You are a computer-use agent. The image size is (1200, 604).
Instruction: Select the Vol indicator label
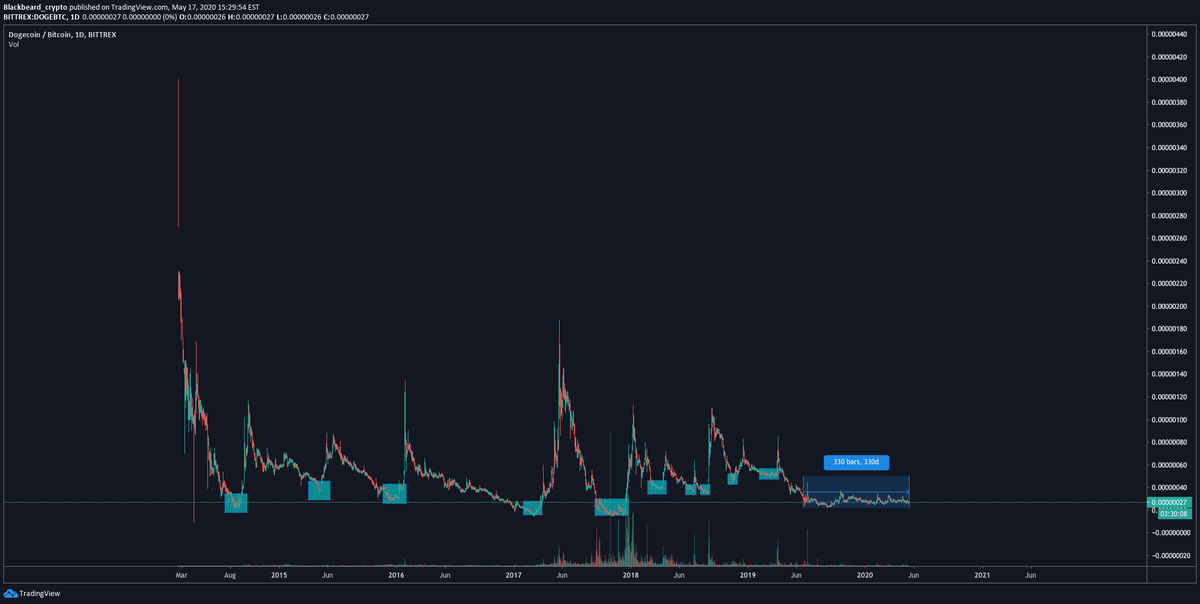(x=14, y=45)
